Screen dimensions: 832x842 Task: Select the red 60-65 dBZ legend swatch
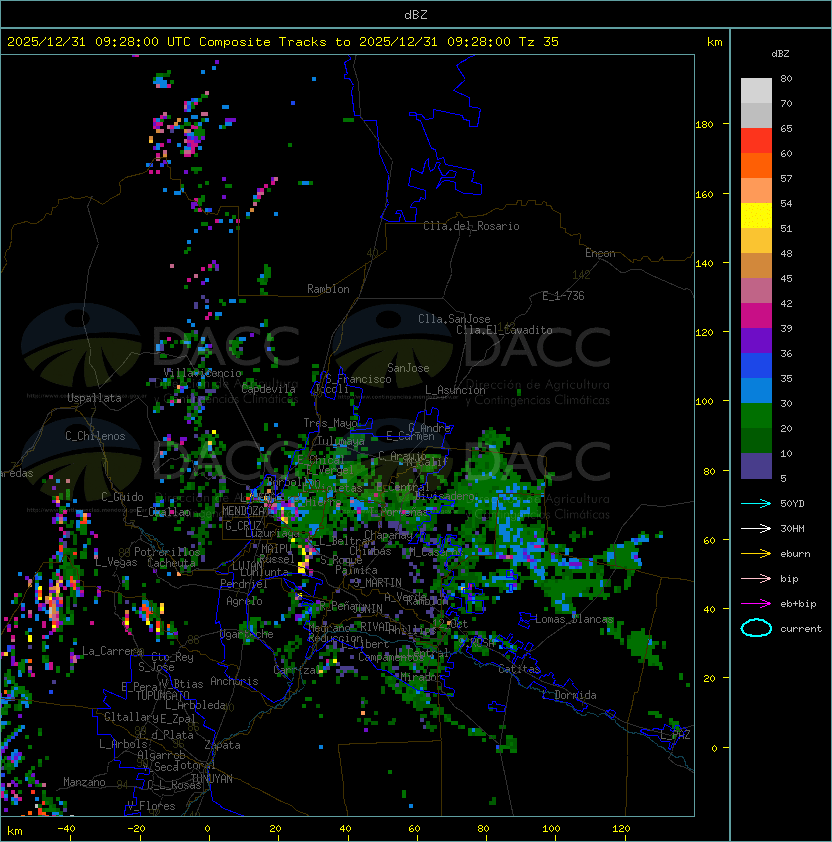pyautogui.click(x=756, y=141)
